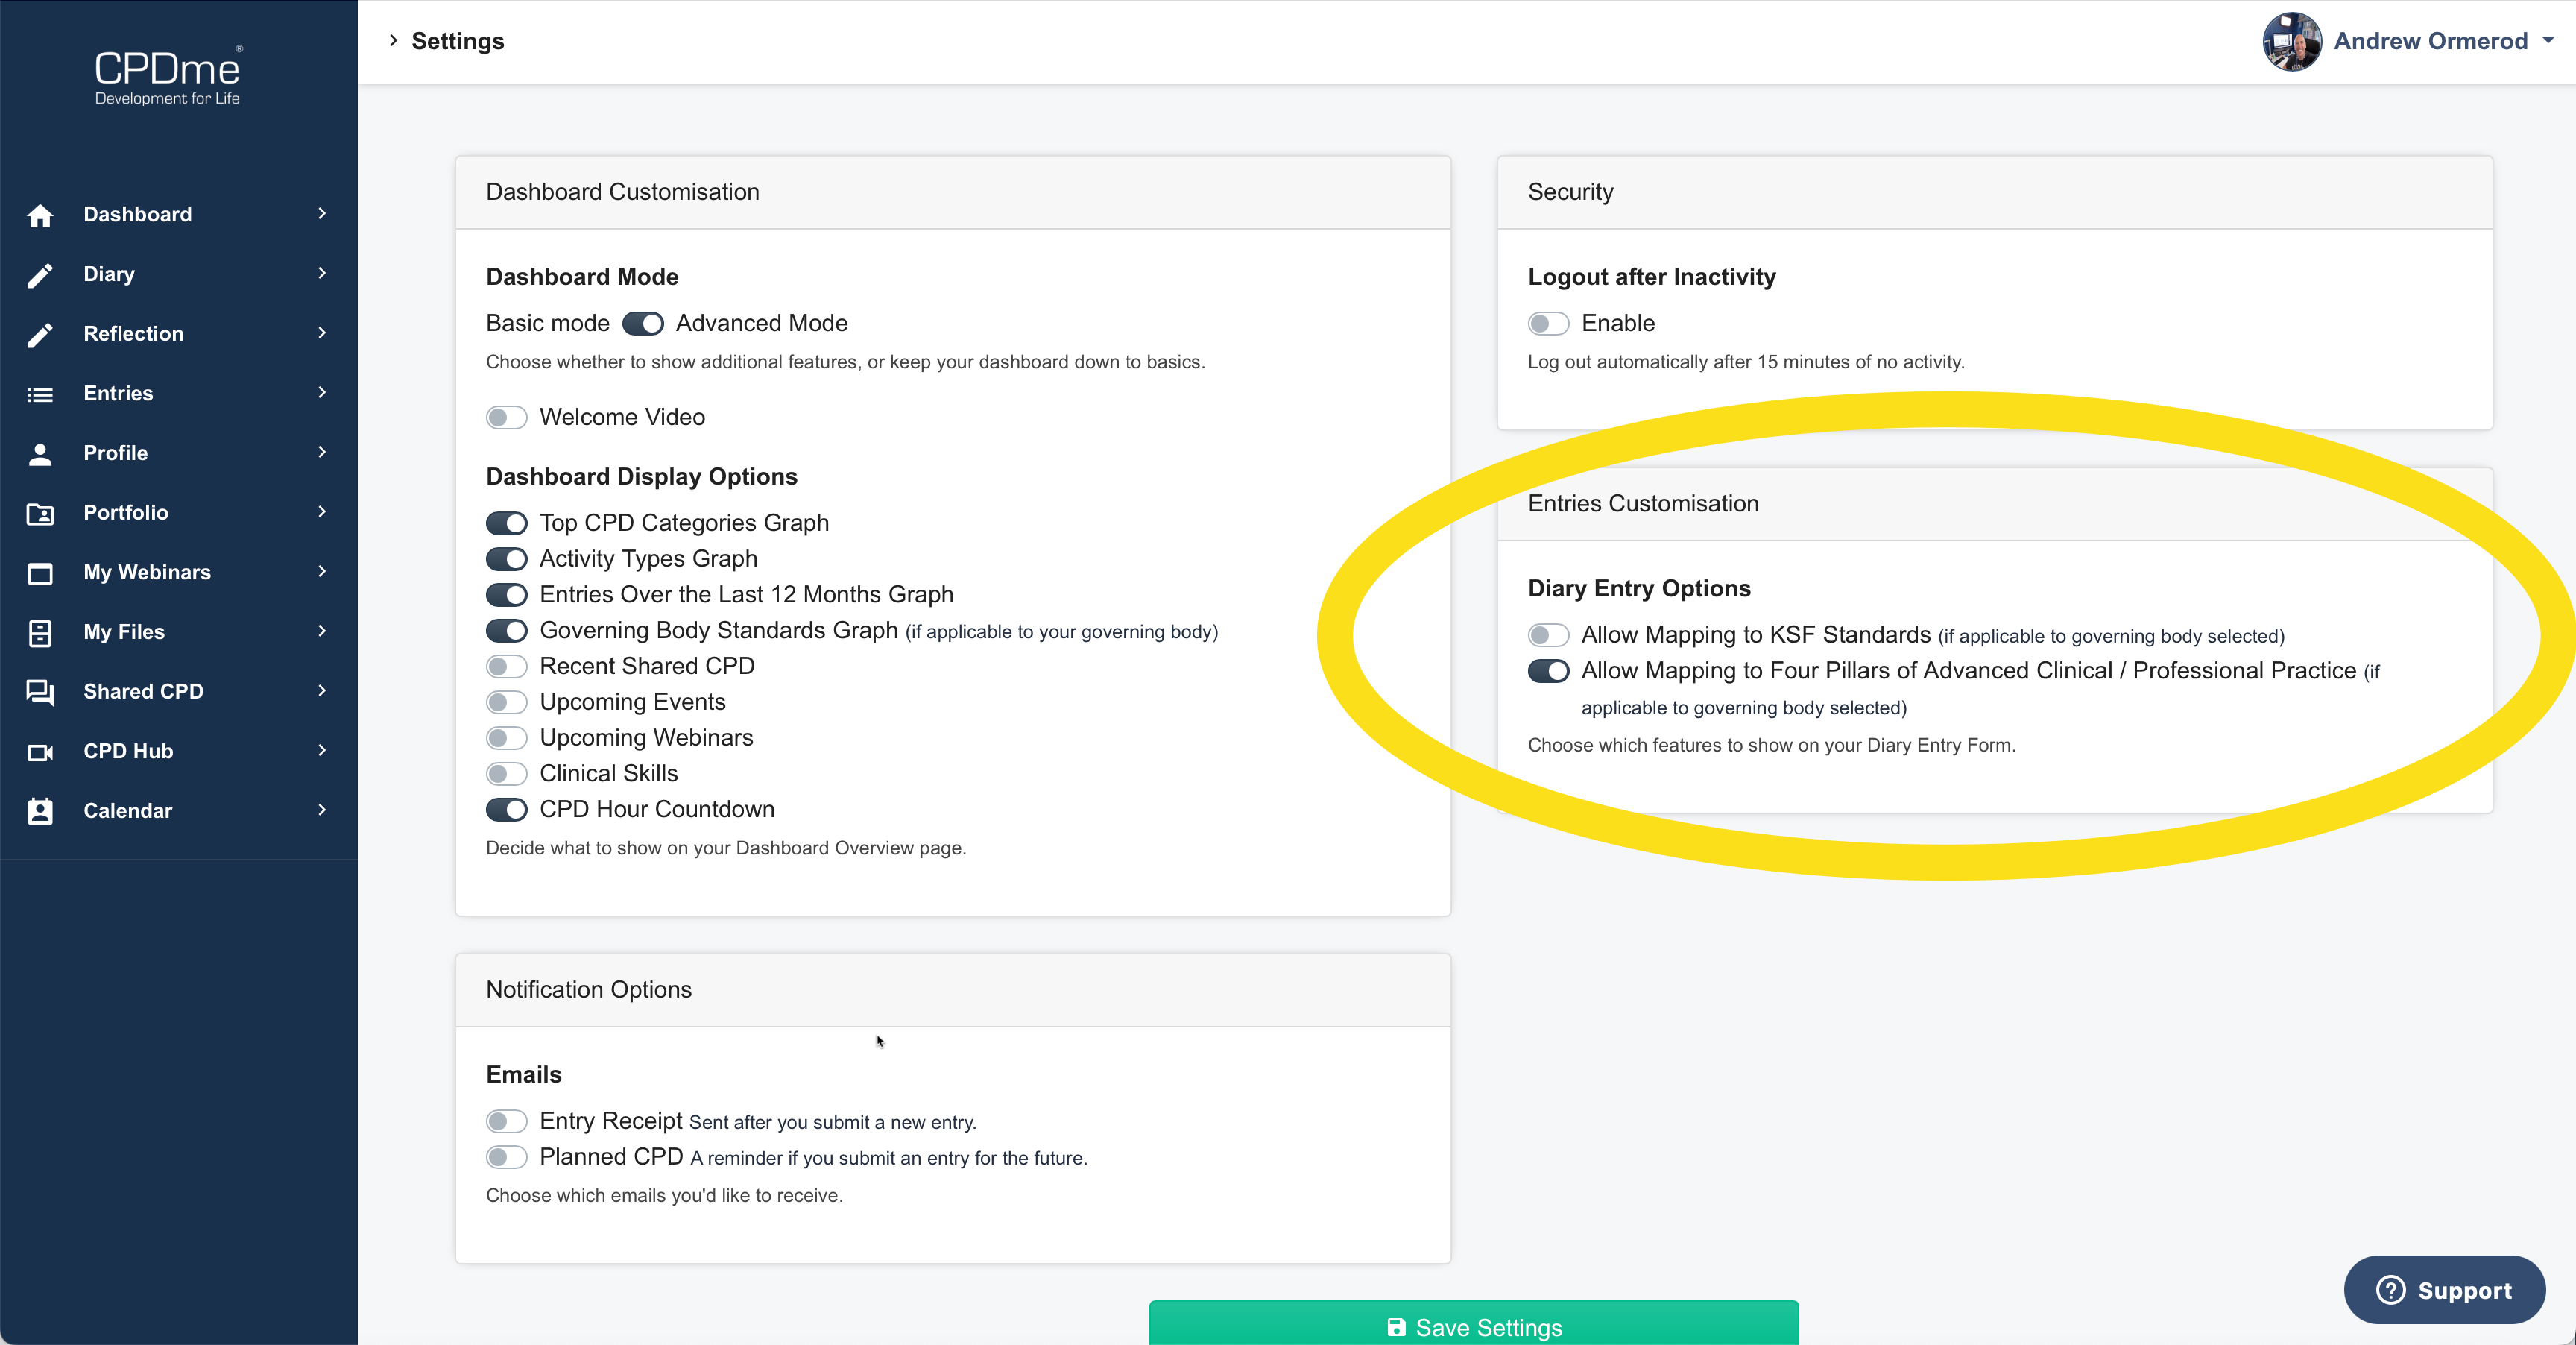The height and width of the screenshot is (1345, 2576).
Task: Expand the Profile menu chevron
Action: click(322, 452)
